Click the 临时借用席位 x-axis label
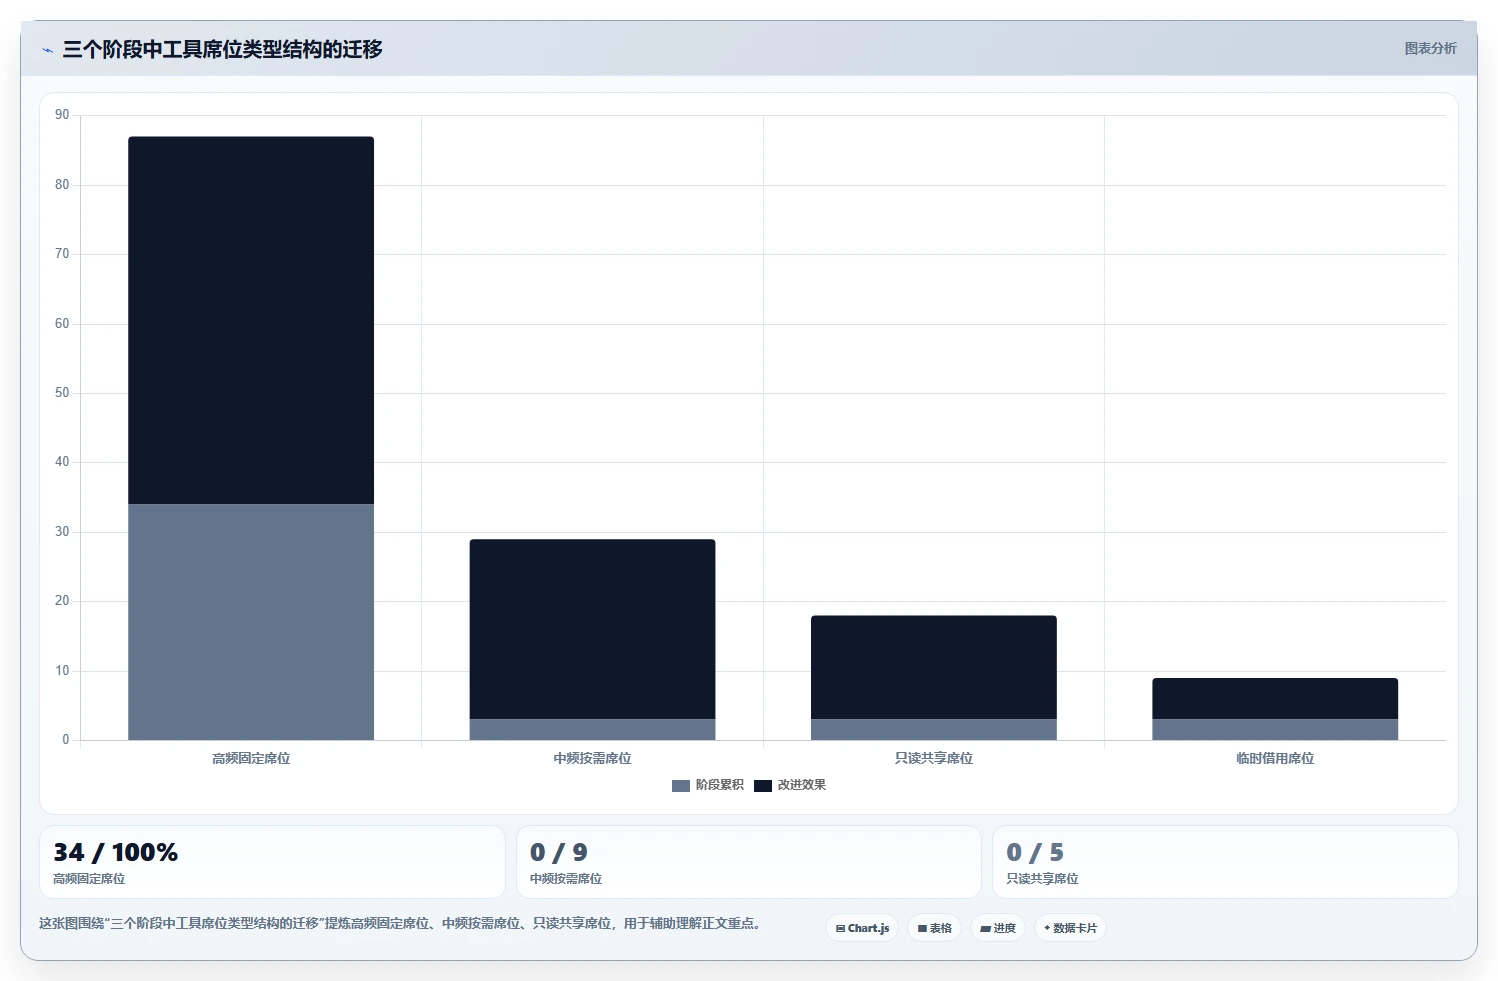1498x981 pixels. [1275, 759]
